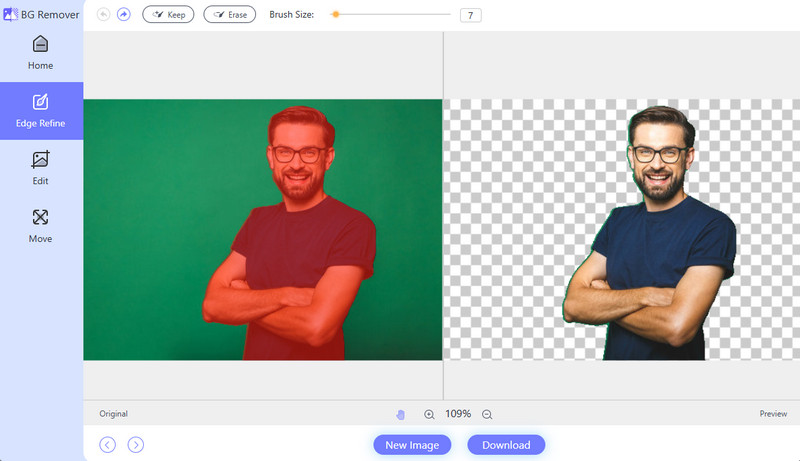Open the Edge Refine tab
This screenshot has height=461, width=800.
coord(41,110)
